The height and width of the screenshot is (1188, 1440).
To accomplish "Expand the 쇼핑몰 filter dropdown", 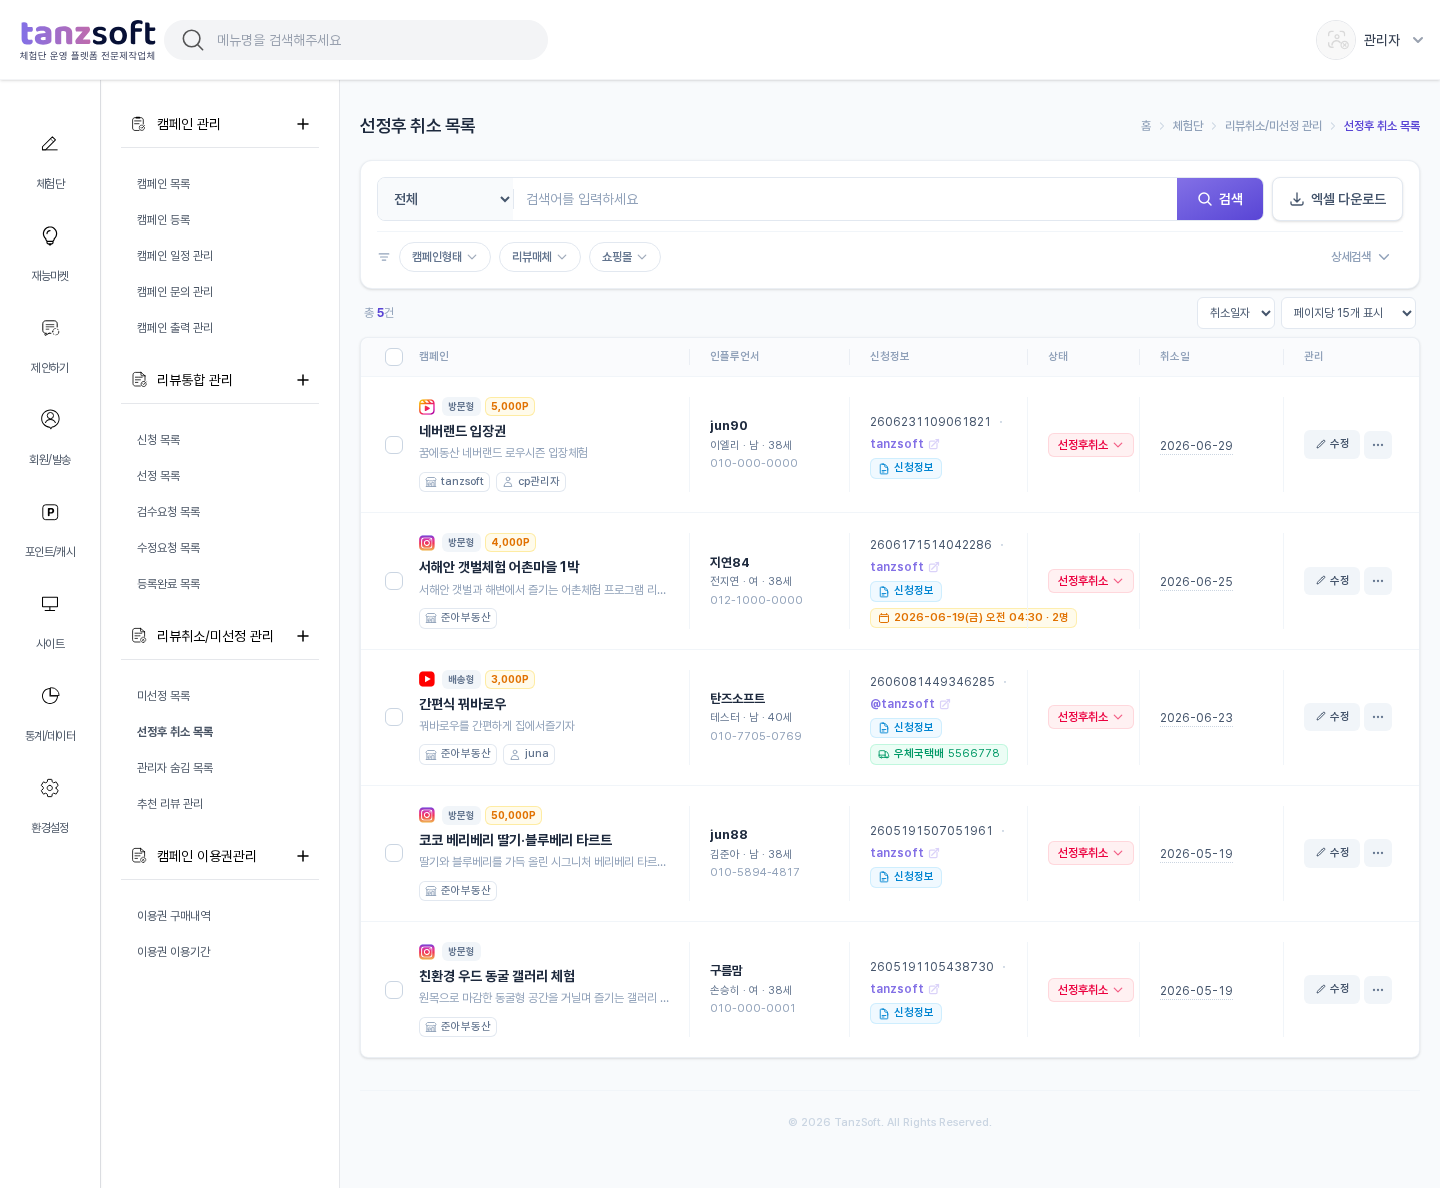I will pos(625,257).
